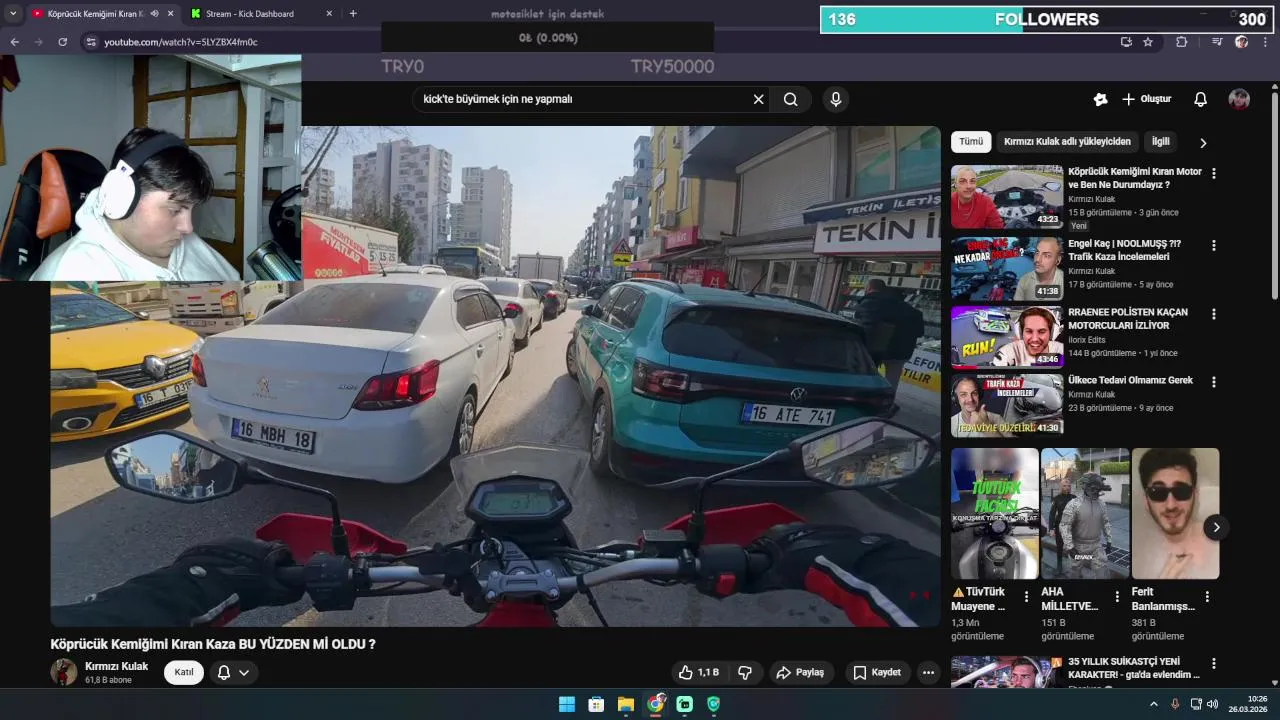Open options for '35 YILLIK SUİKASTÇI' video
This screenshot has width=1280, height=720.
[x=1214, y=663]
